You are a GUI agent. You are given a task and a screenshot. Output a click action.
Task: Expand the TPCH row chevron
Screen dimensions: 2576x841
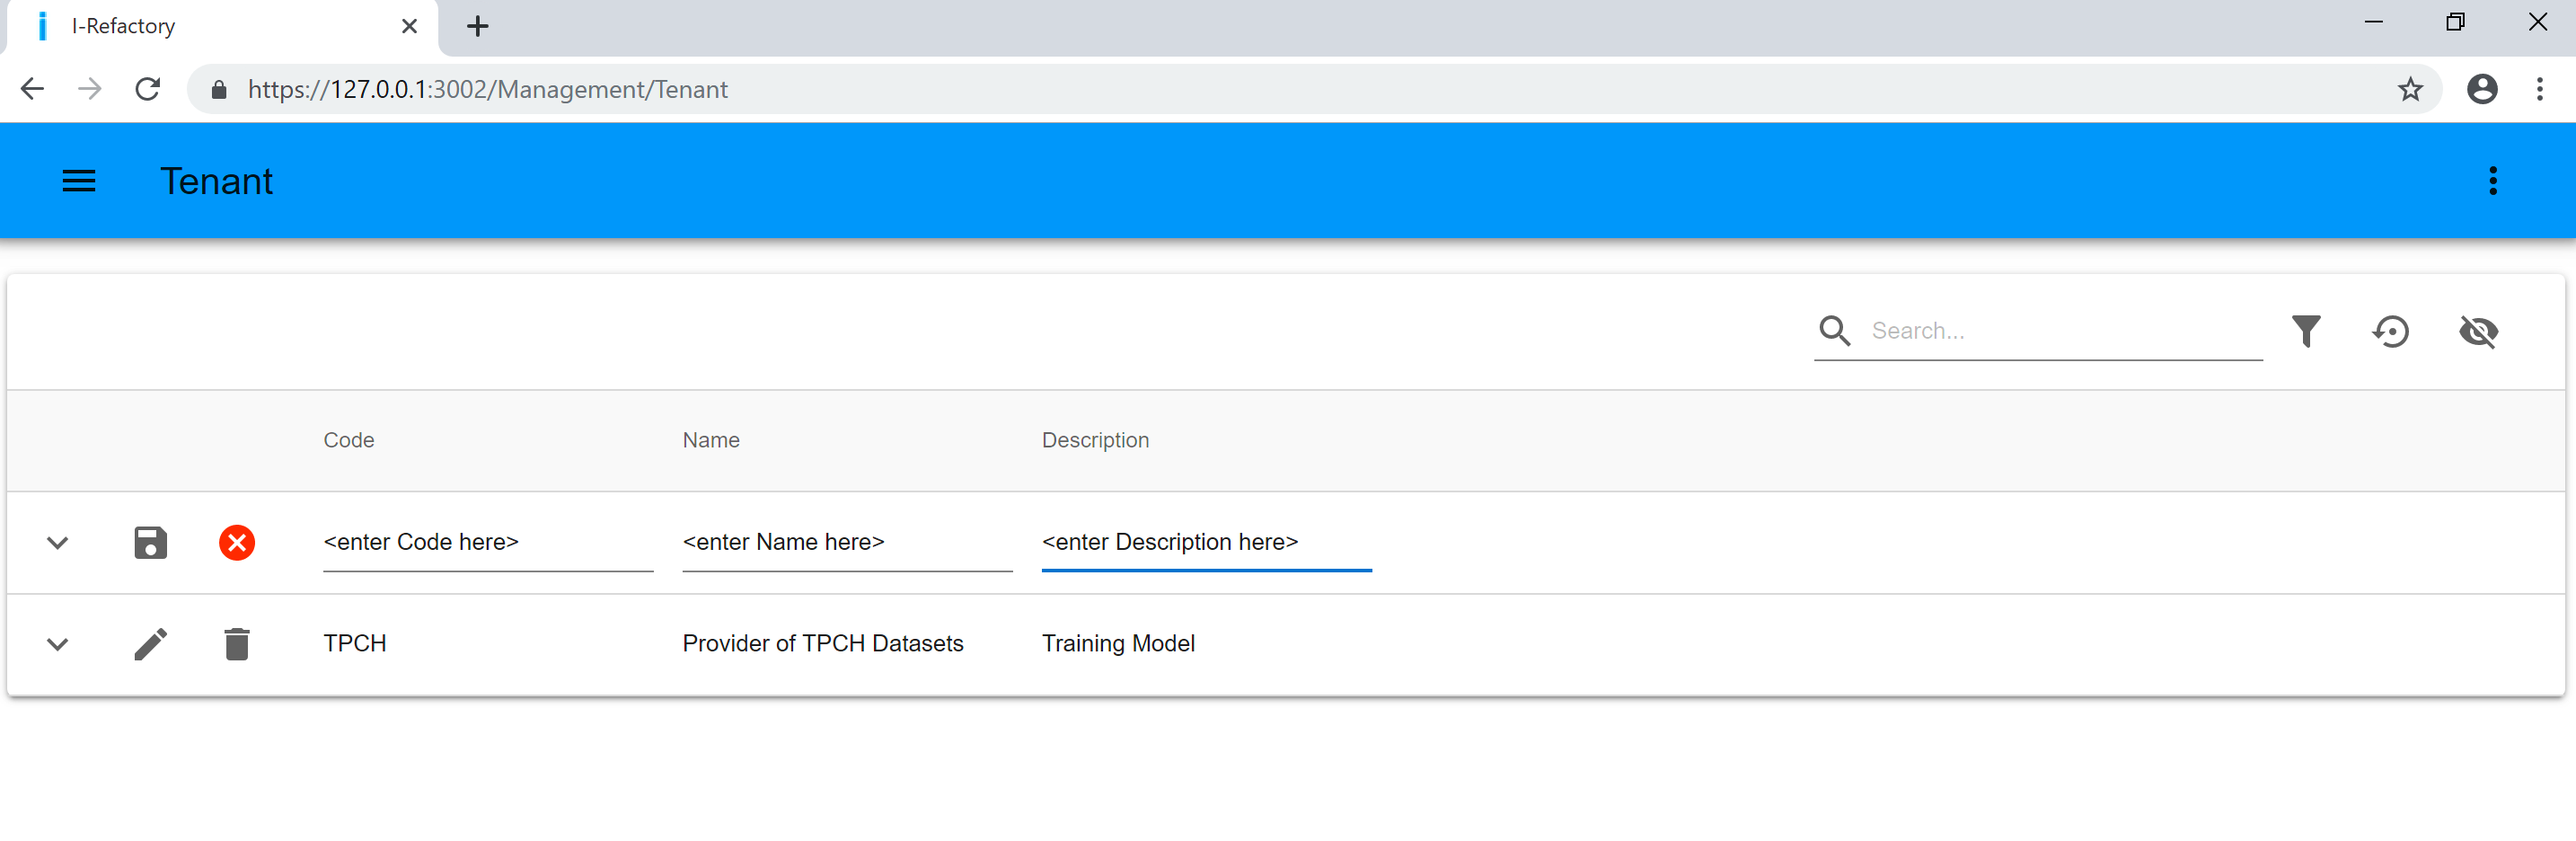(58, 644)
